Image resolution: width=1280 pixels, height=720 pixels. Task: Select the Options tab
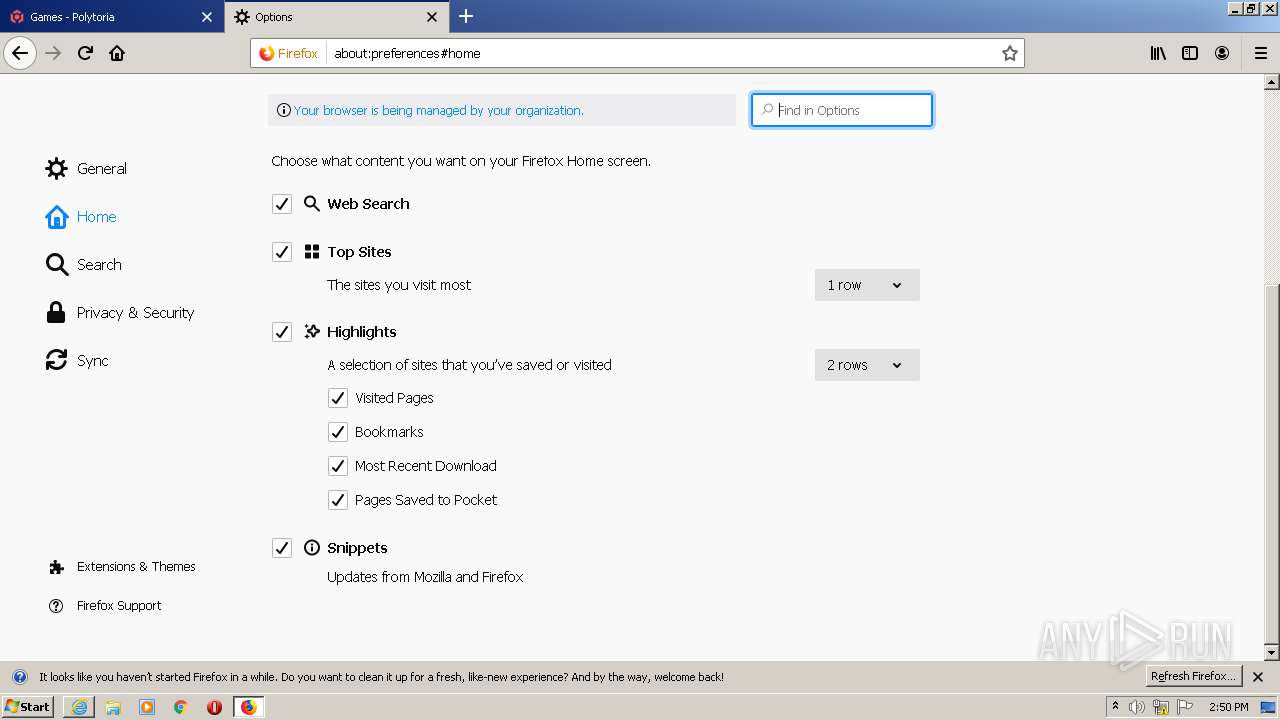[335, 17]
